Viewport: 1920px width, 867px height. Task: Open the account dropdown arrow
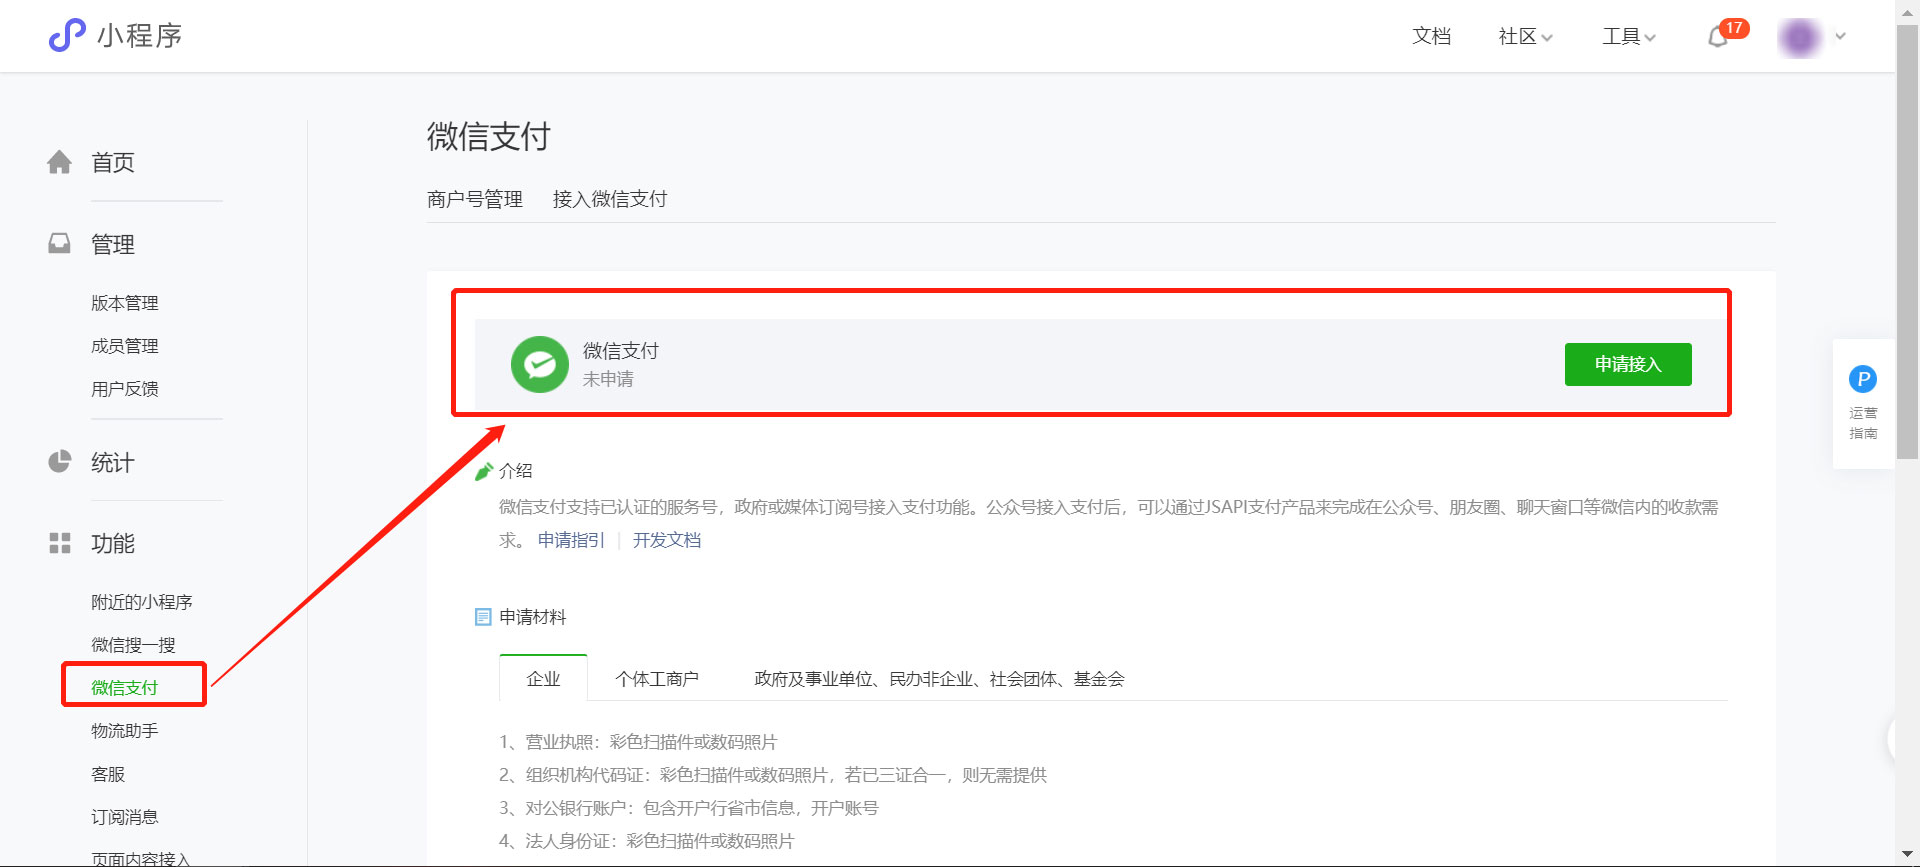point(1840,37)
